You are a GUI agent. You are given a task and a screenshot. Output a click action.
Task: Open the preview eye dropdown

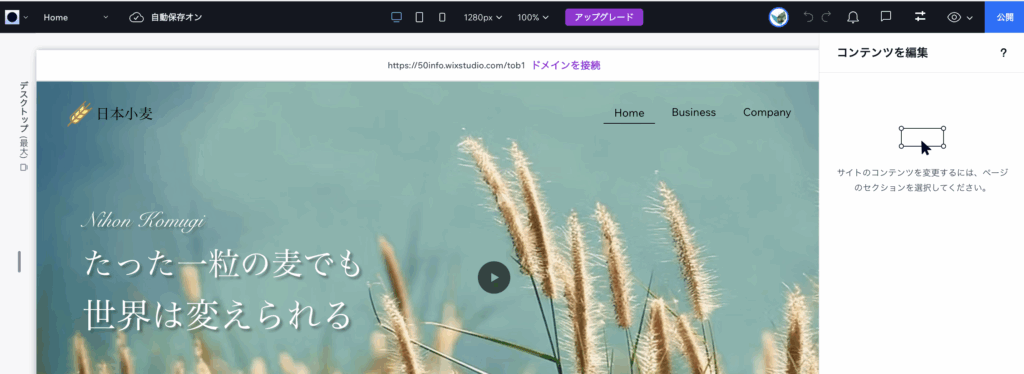pyautogui.click(x=960, y=18)
